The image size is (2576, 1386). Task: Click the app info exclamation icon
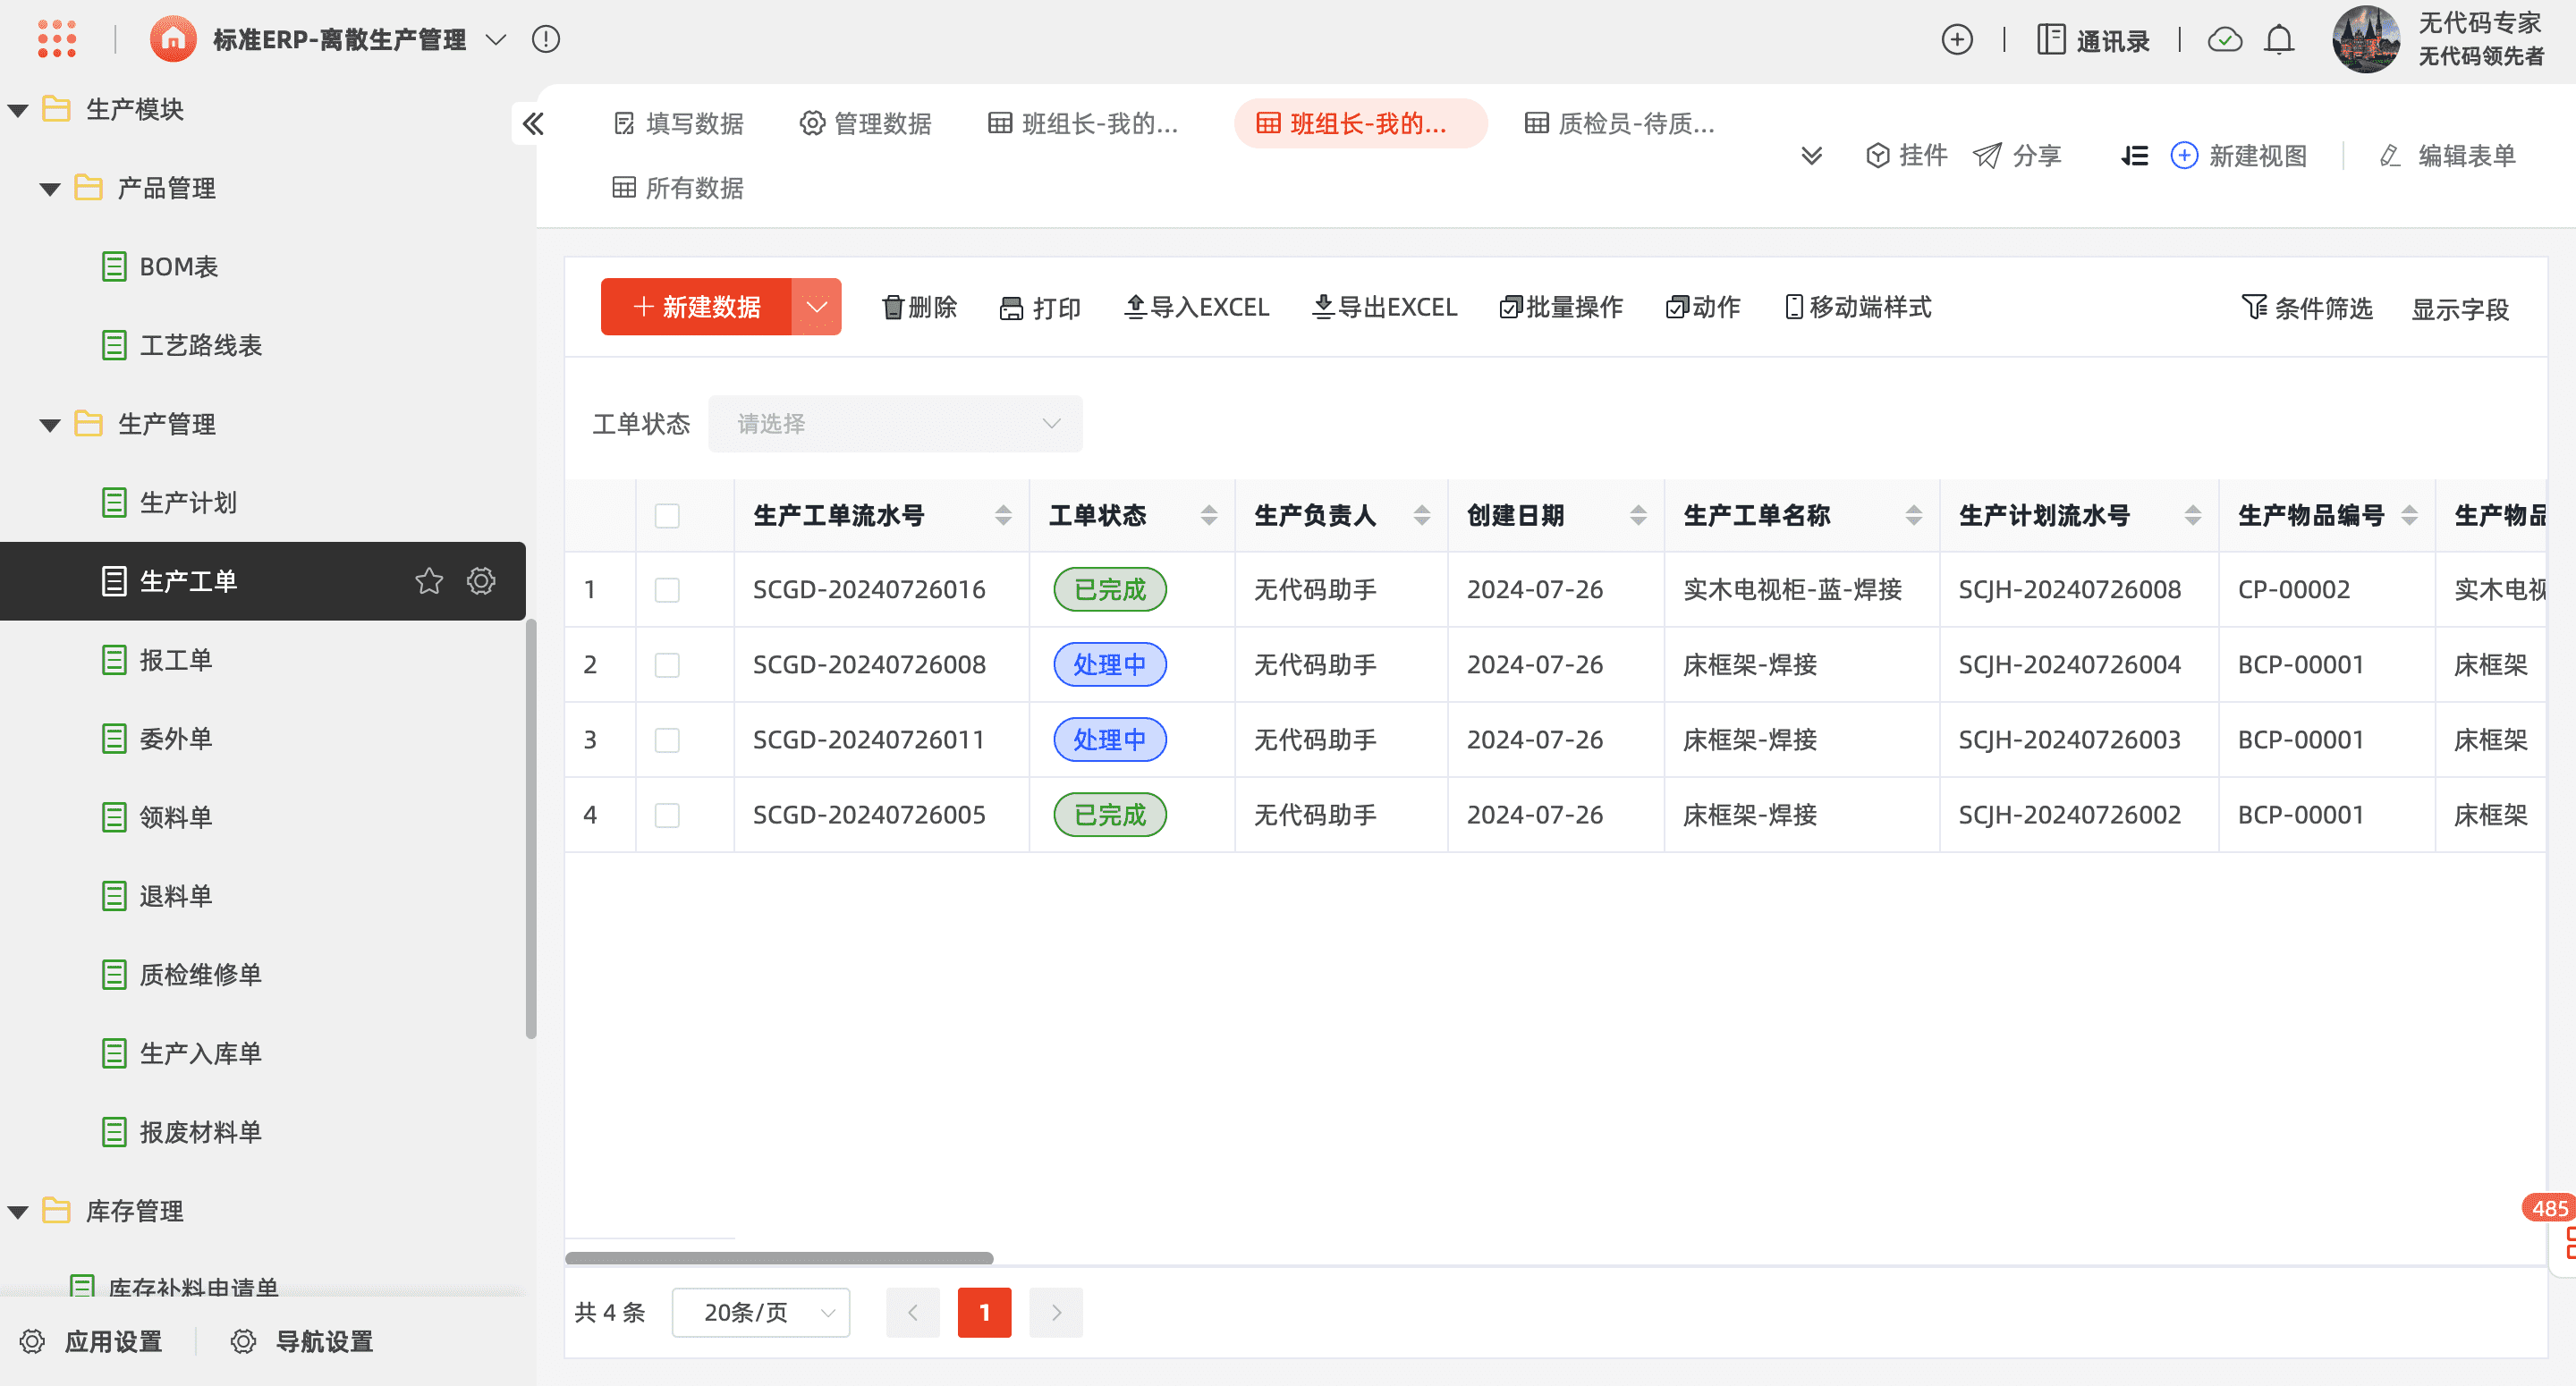(546, 40)
